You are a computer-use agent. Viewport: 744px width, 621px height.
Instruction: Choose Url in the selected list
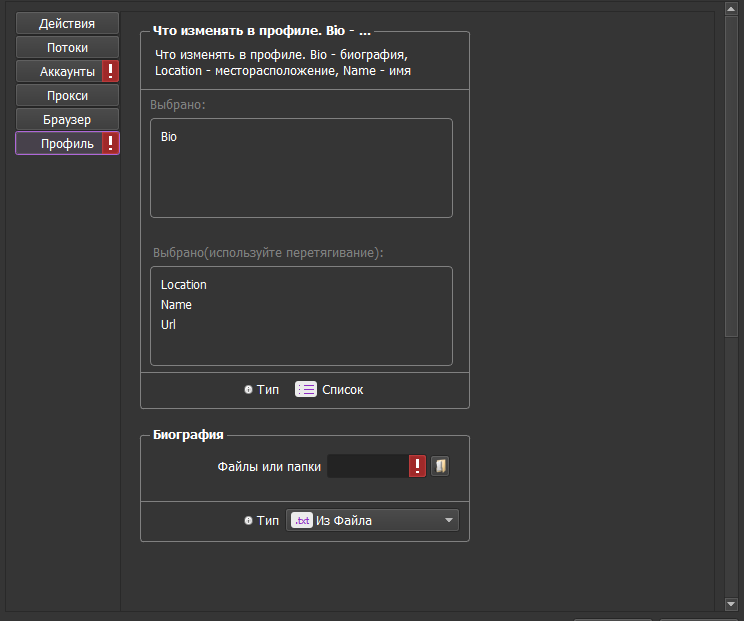(168, 325)
